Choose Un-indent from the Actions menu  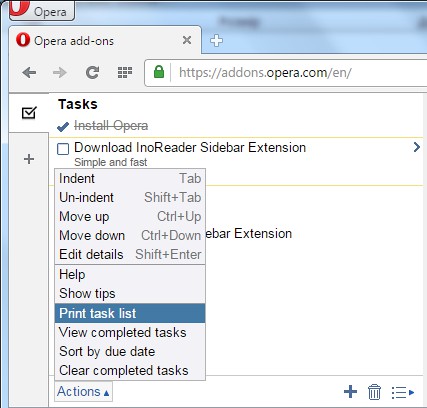click(130, 197)
